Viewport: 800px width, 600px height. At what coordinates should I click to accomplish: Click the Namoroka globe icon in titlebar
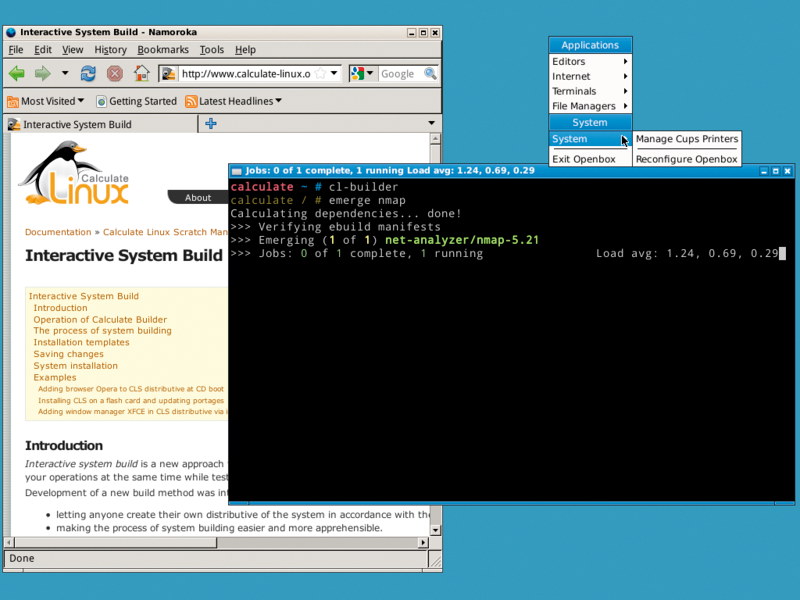point(11,32)
